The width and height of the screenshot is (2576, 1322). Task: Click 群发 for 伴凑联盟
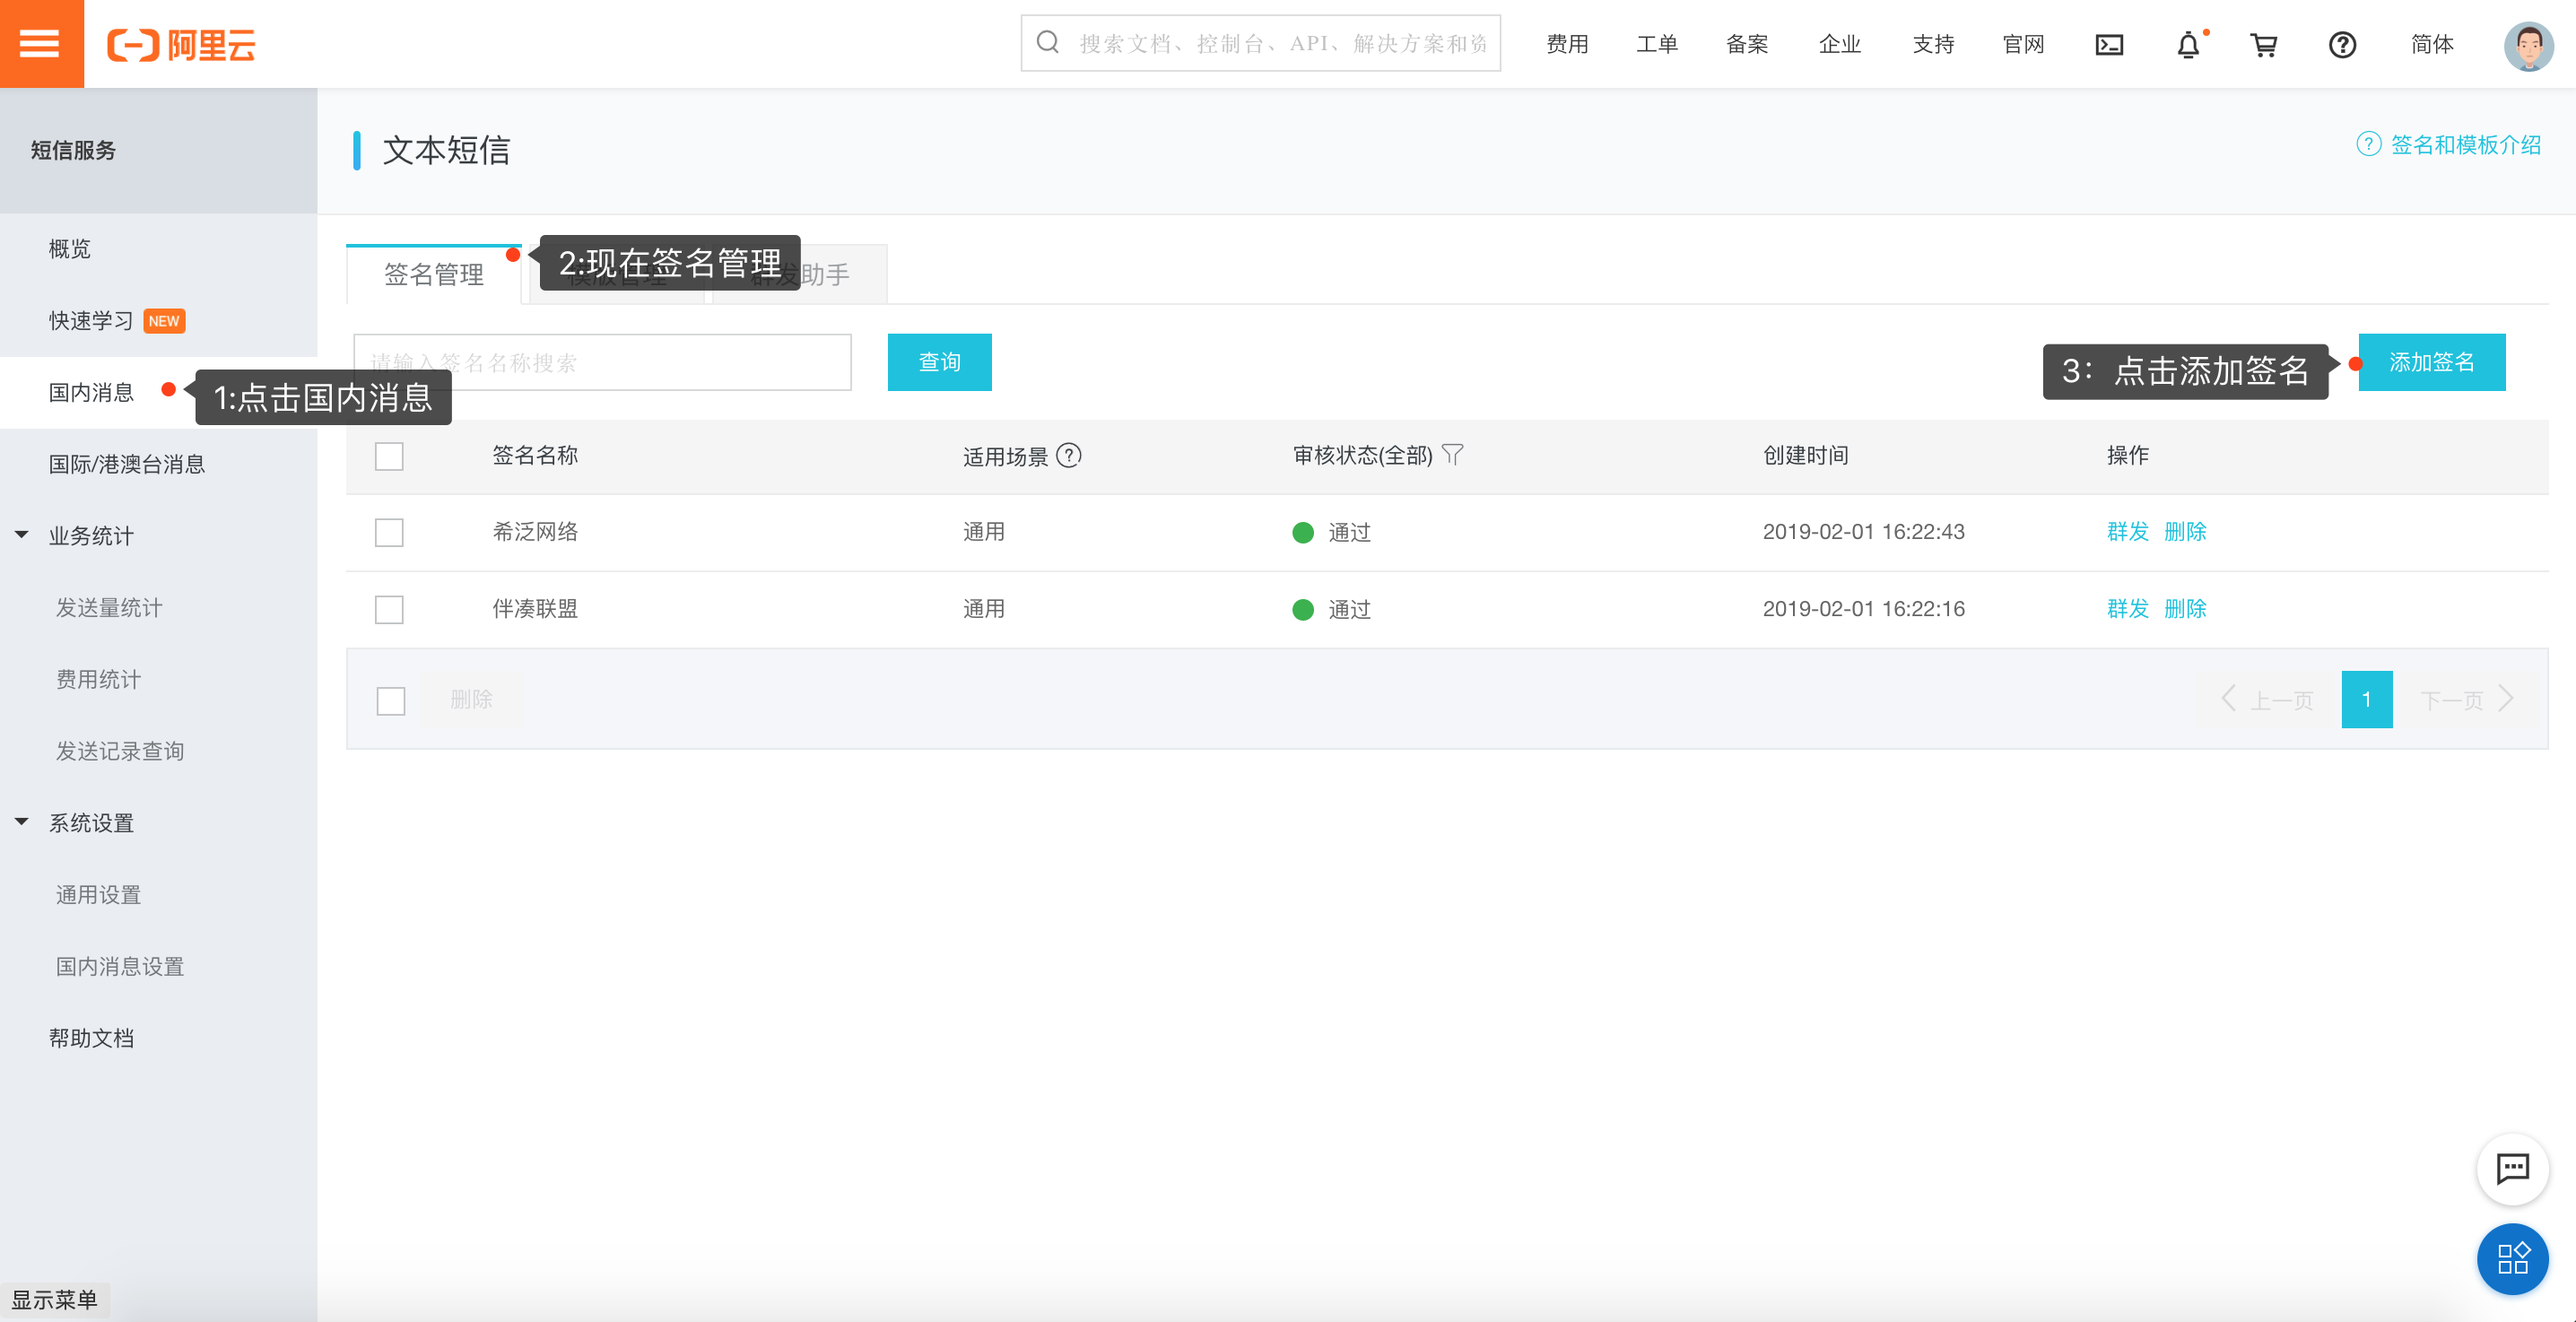pos(2127,609)
